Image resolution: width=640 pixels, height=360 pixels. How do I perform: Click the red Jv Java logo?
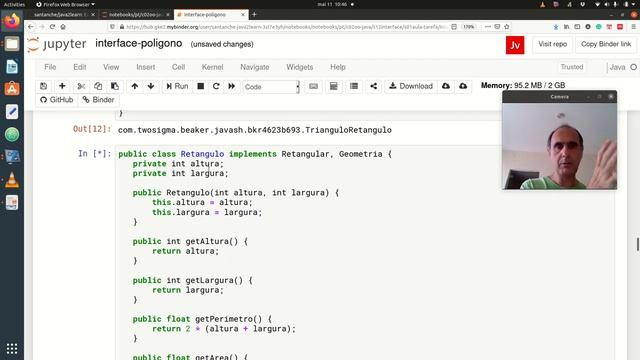pyautogui.click(x=515, y=45)
